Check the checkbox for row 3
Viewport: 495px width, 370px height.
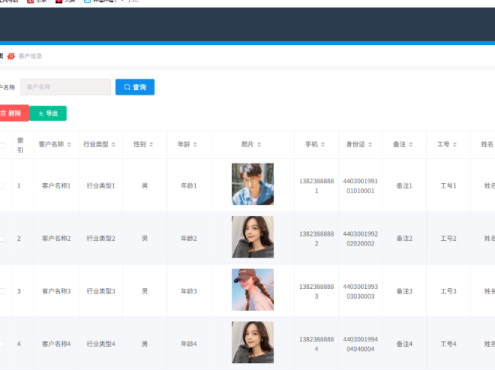(x=2, y=291)
